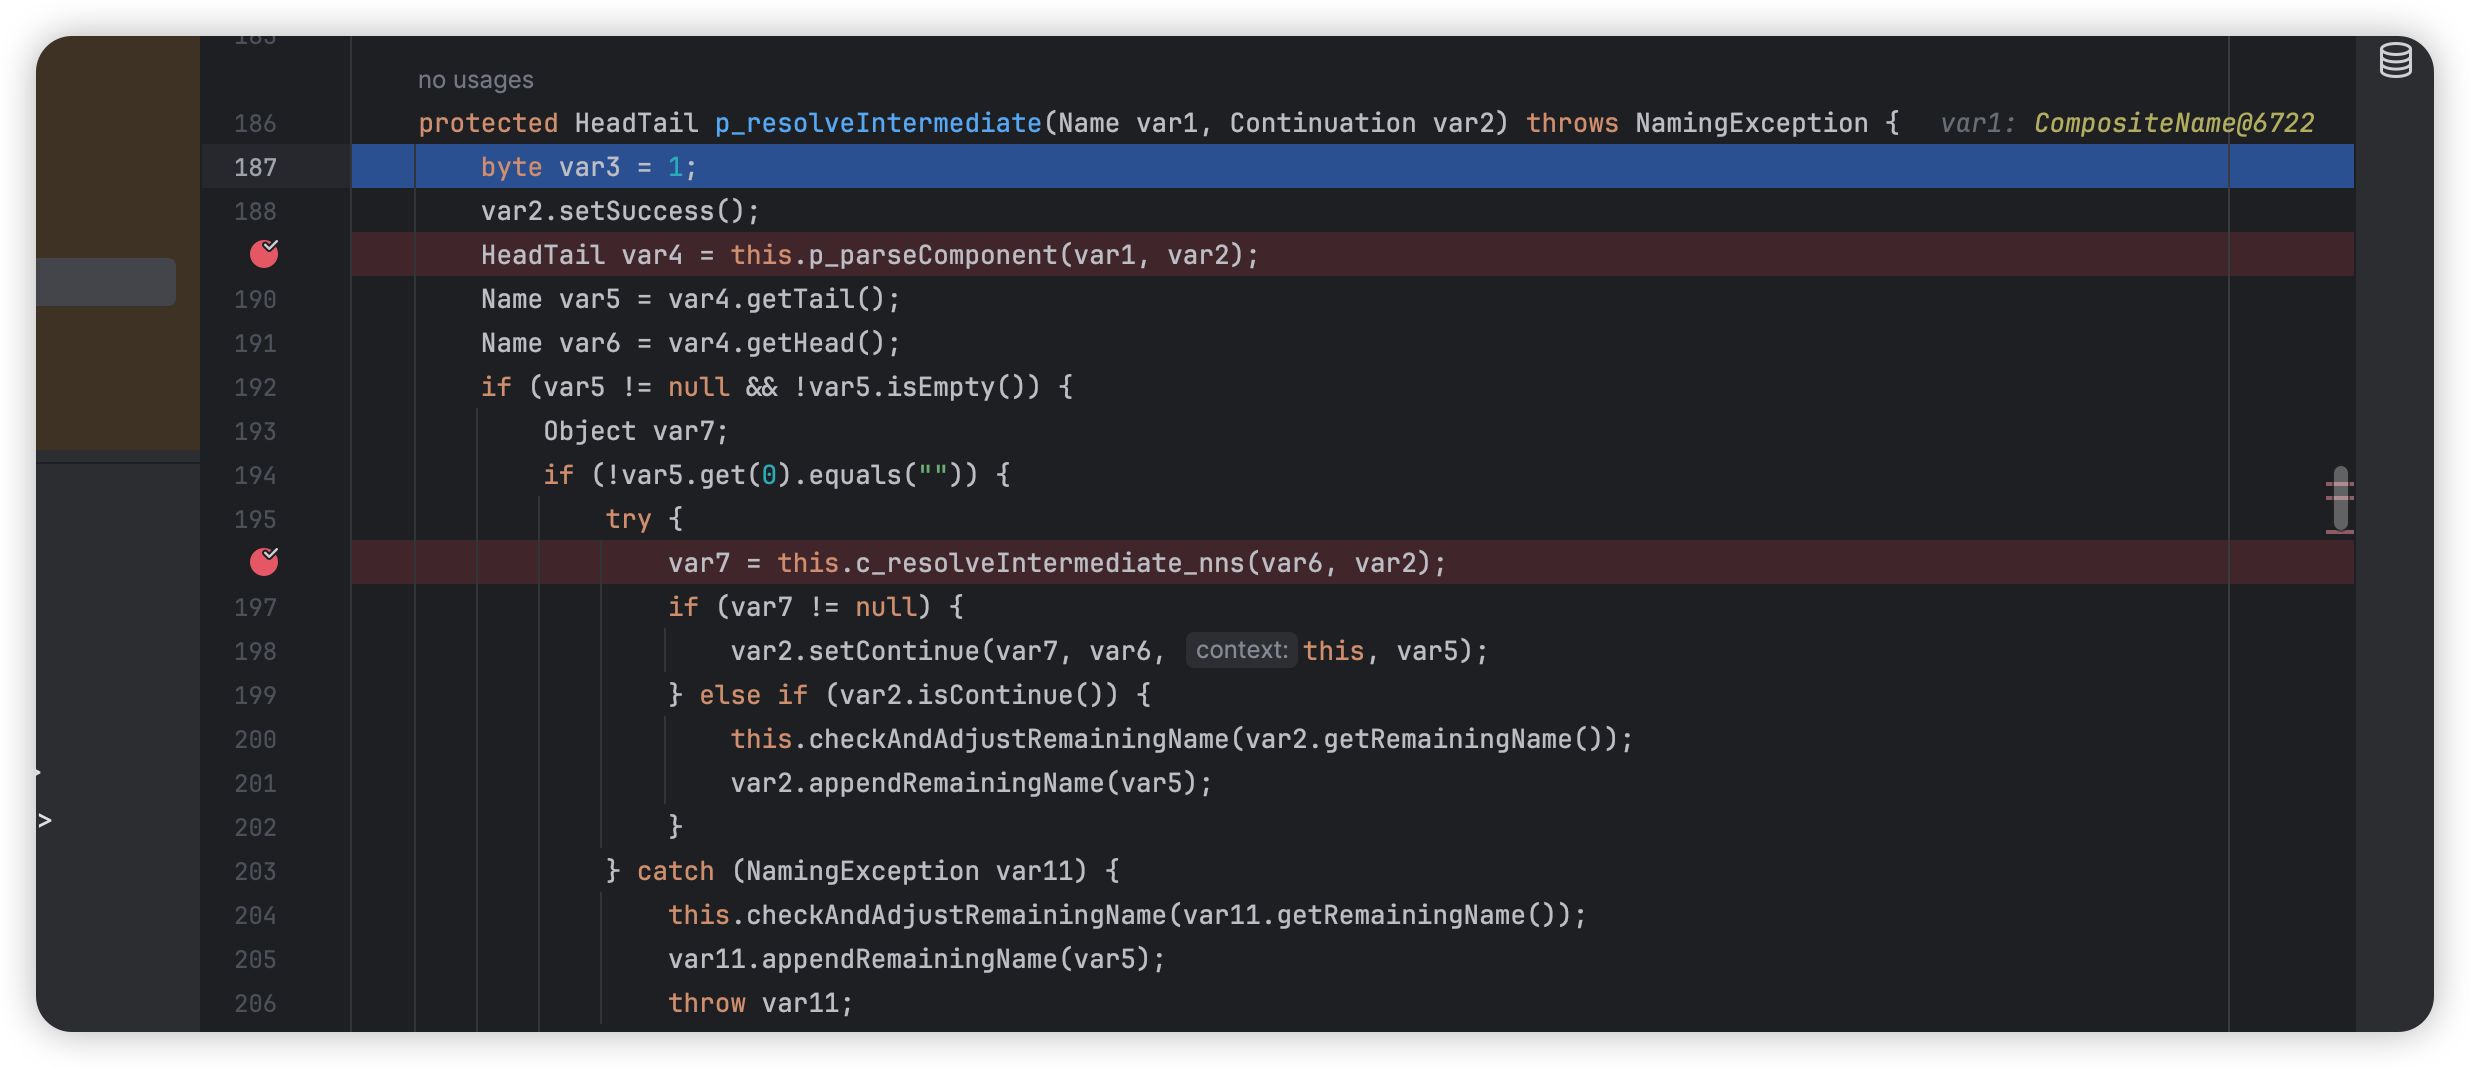Click the selected gray item in left panel

click(x=106, y=282)
